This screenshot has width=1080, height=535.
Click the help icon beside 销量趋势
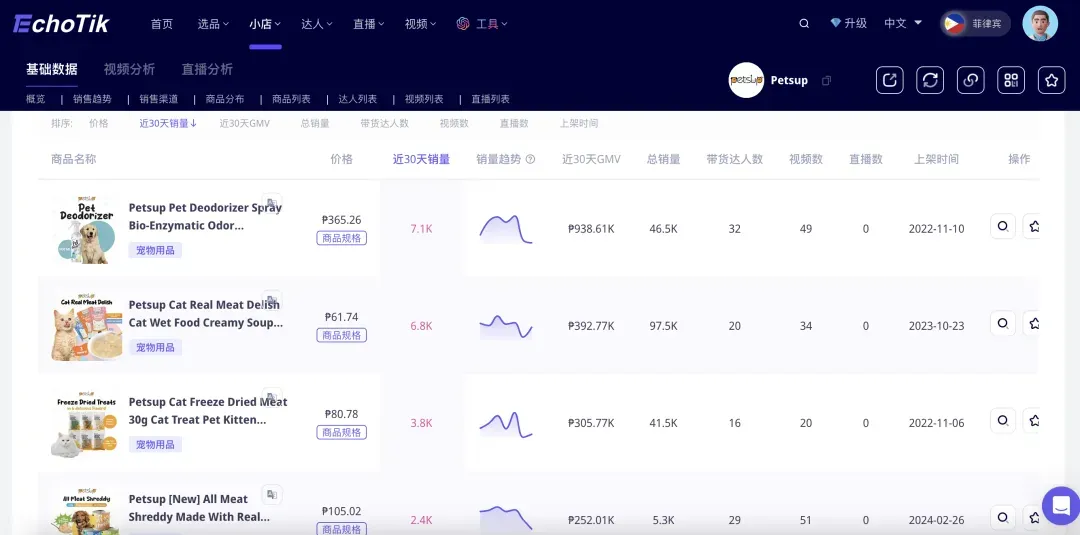pos(530,159)
